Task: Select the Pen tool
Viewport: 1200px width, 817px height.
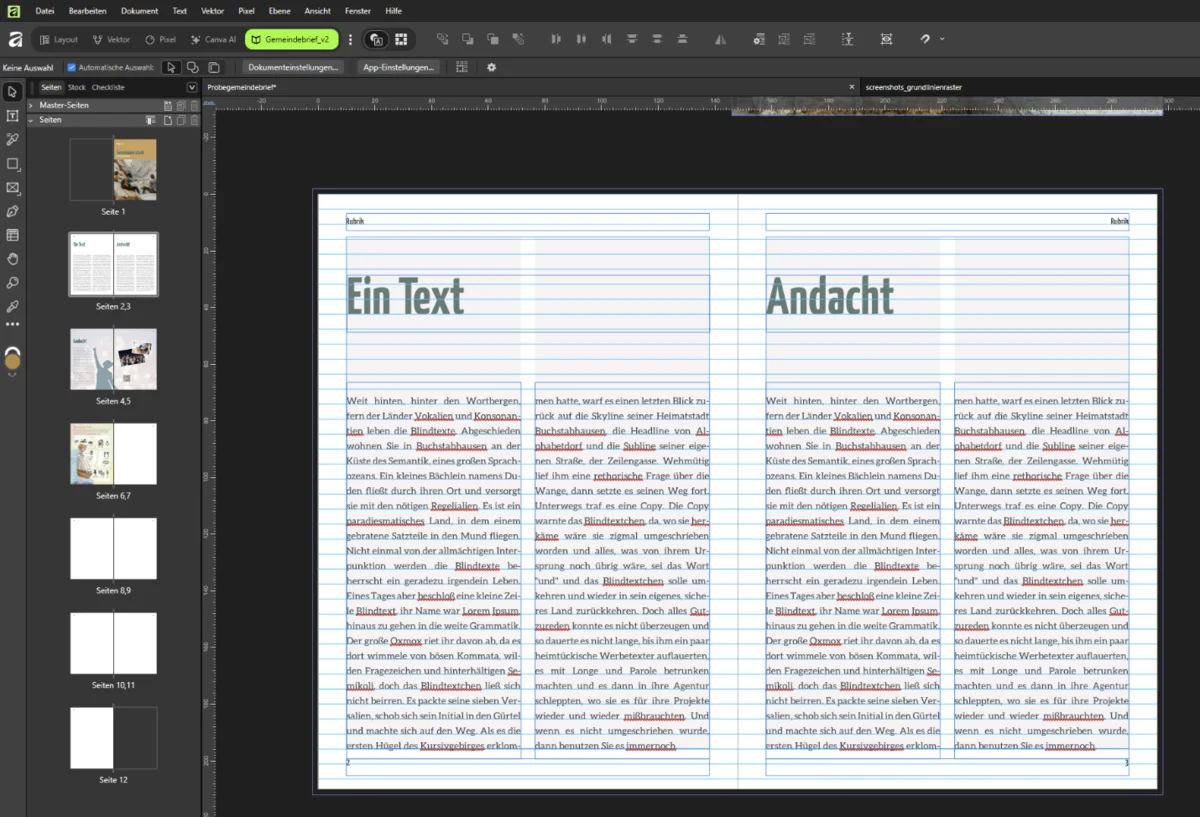Action: 13,212
